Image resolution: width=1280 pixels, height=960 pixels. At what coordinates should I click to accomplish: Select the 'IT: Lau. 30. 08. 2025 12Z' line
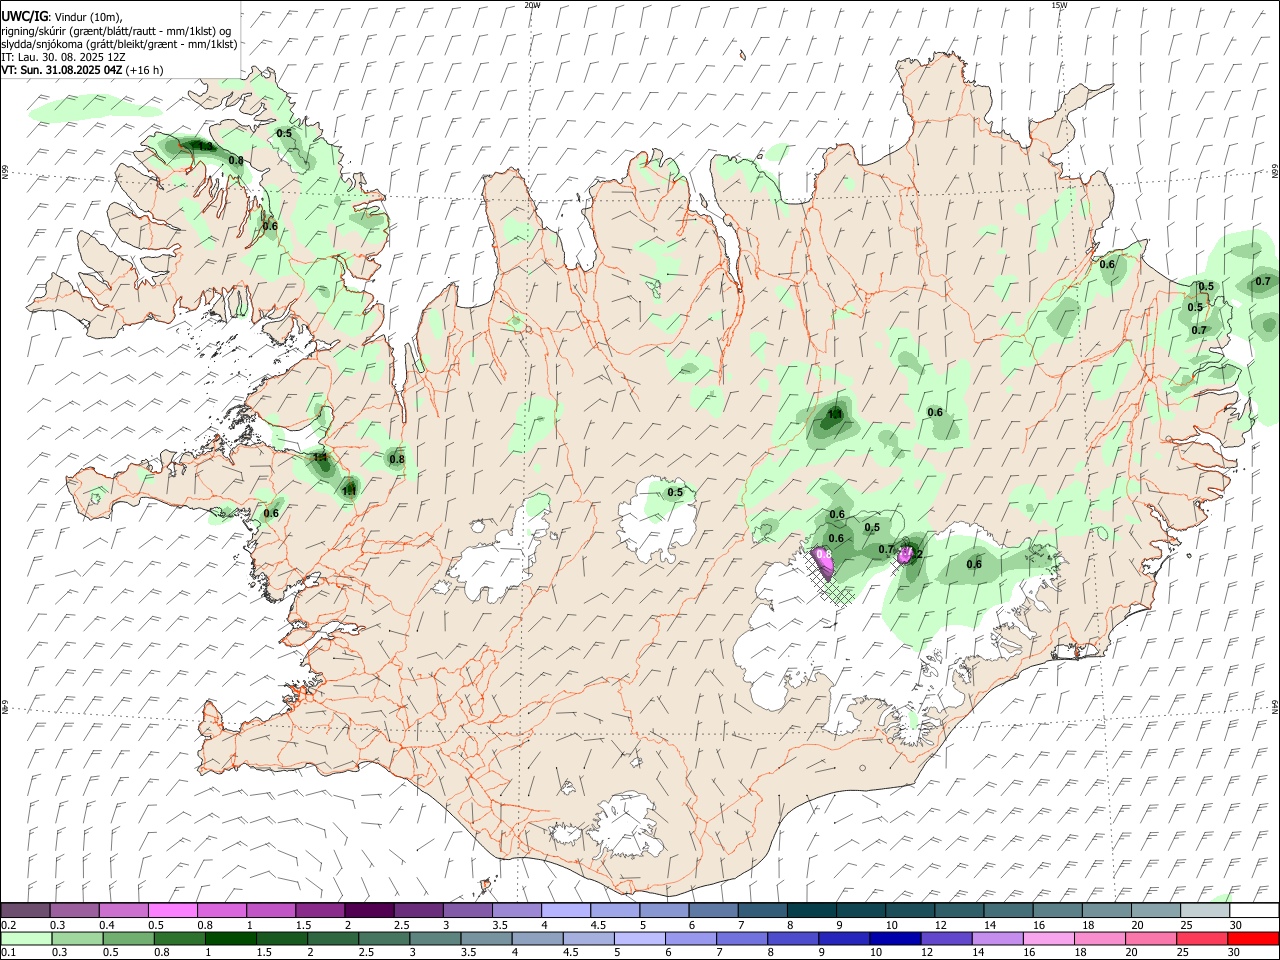pos(63,57)
